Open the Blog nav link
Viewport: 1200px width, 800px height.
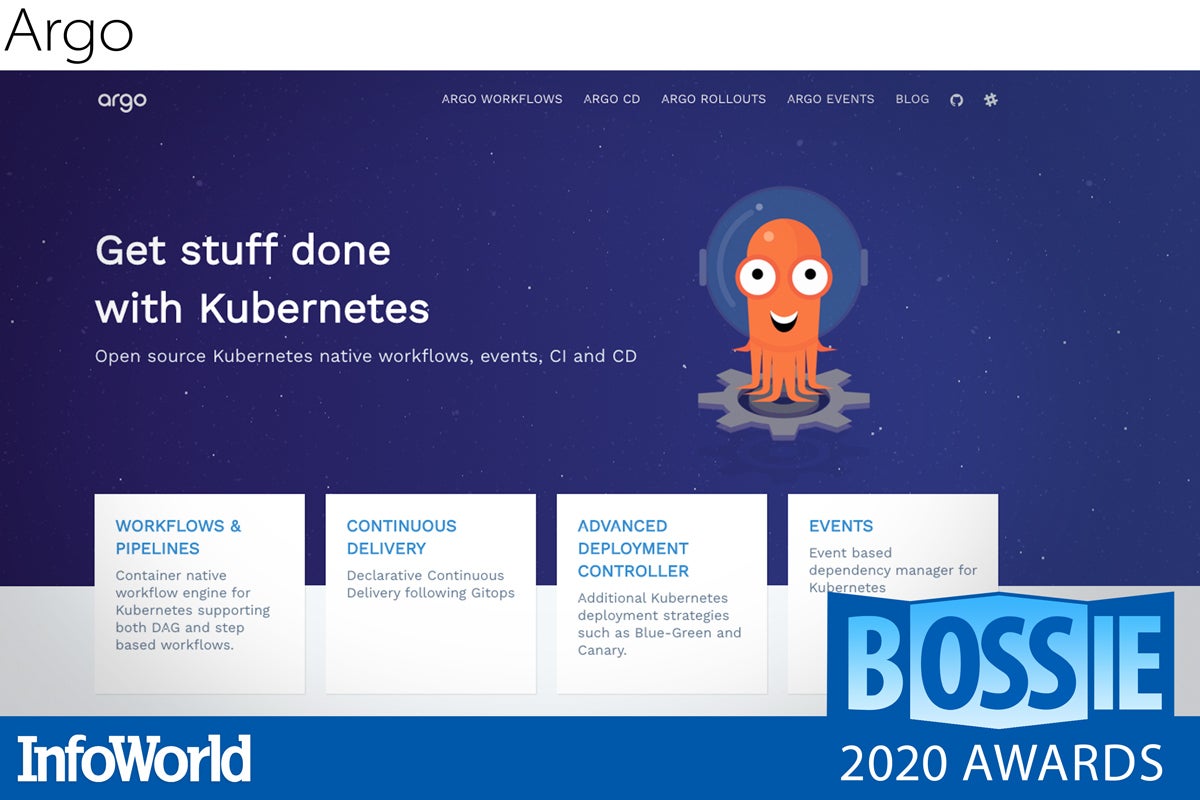pos(912,99)
